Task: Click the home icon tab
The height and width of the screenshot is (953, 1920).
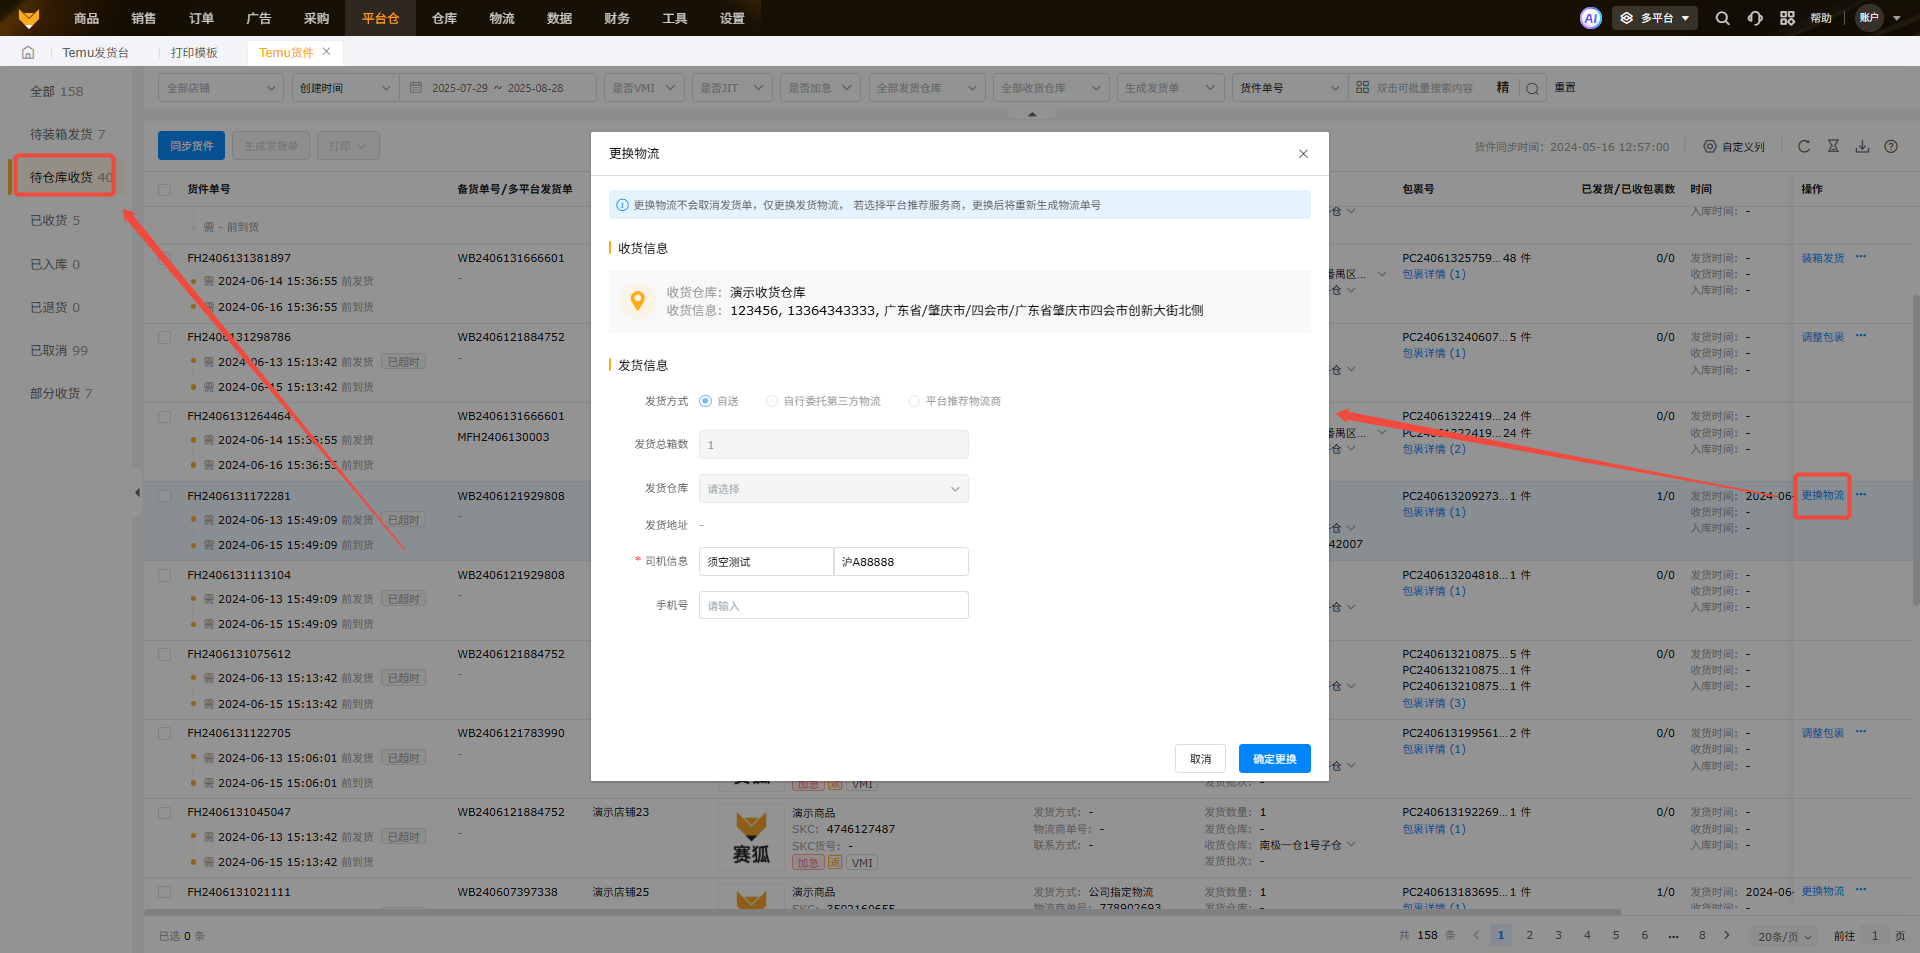Action: [28, 52]
